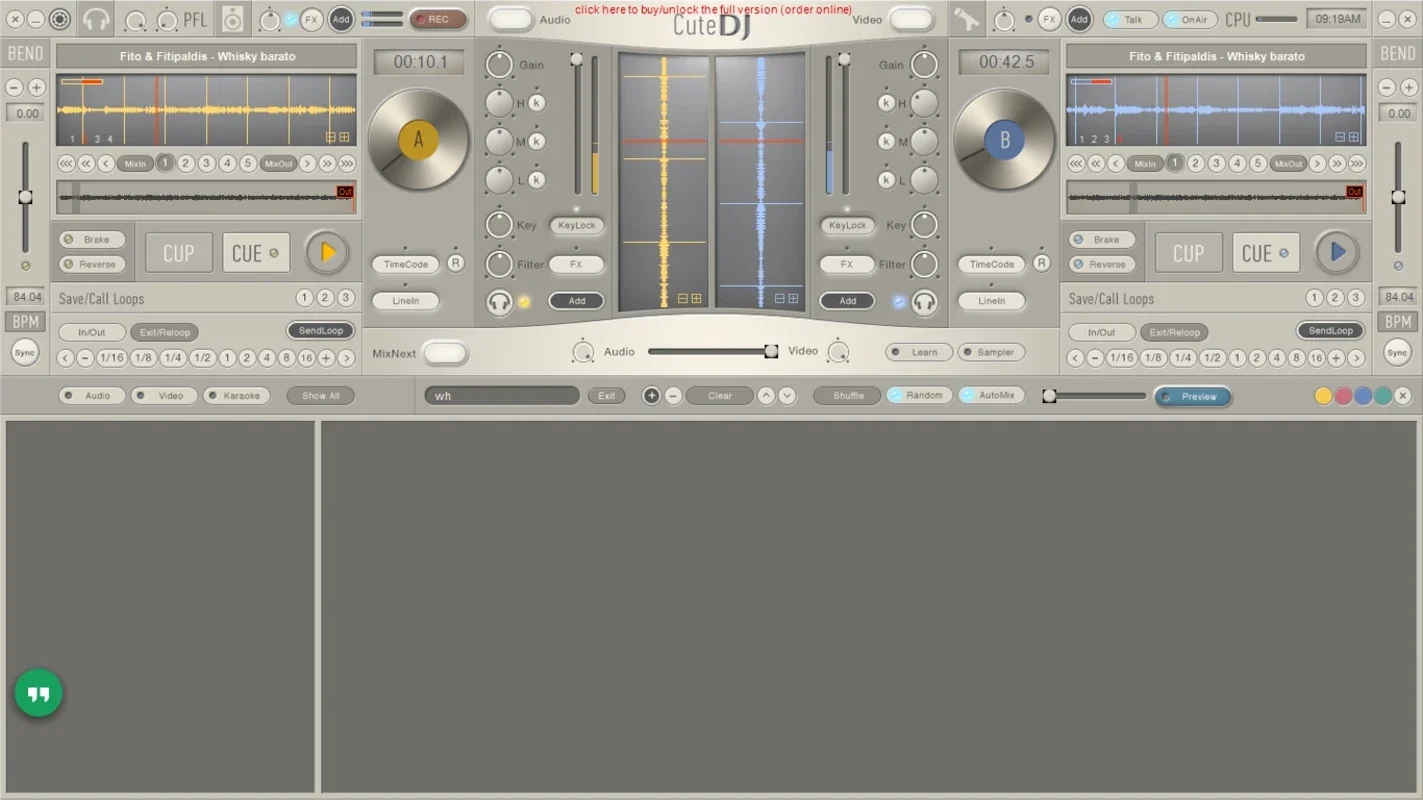Click deck A pitch slider handle
Screen dimensions: 1423x800
tap(25, 197)
